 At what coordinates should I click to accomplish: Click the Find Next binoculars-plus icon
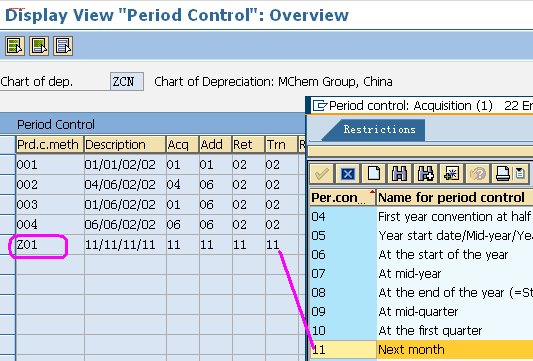click(x=426, y=174)
